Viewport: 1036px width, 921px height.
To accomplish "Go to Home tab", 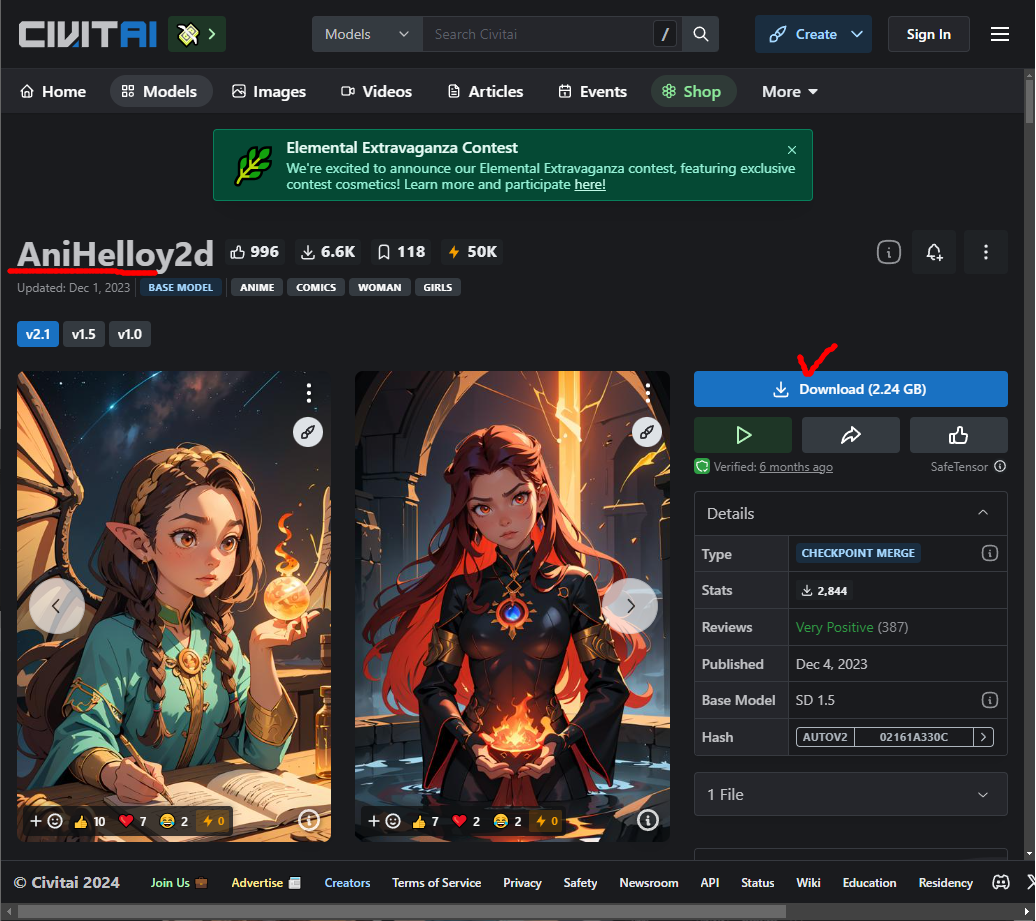I will 54,92.
